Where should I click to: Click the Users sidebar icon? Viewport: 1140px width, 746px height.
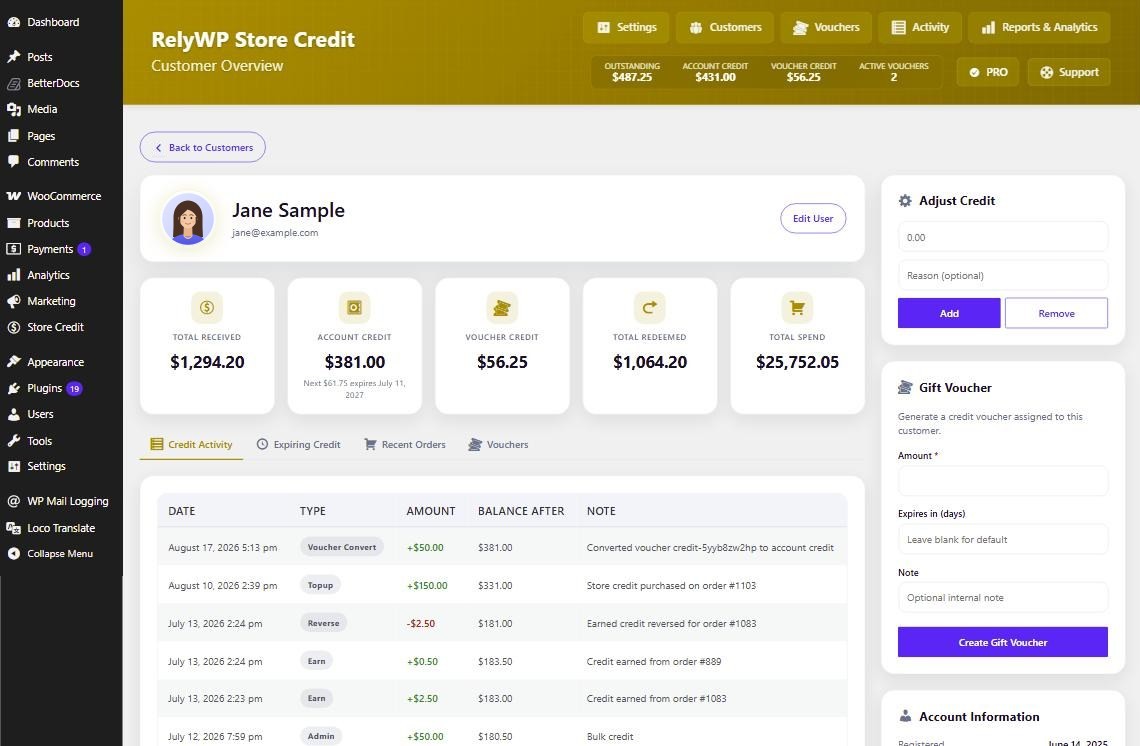tap(13, 414)
